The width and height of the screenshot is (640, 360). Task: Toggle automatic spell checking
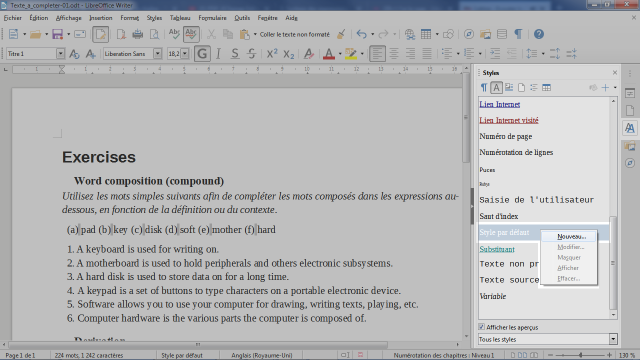click(191, 34)
